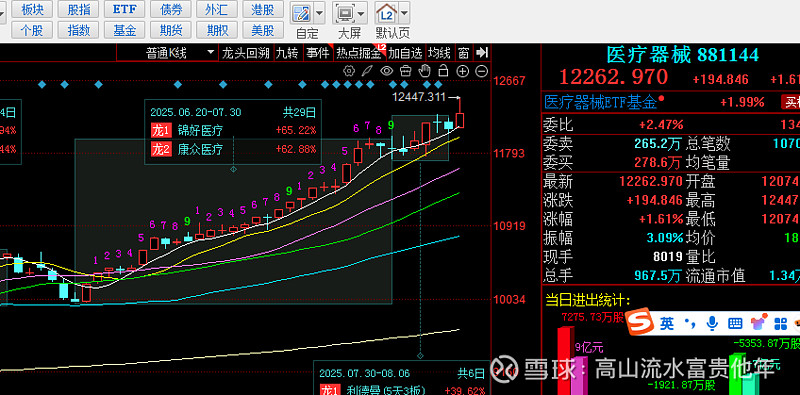Collapse side panel with arrow icon
The image size is (800, 395).
click(x=482, y=52)
